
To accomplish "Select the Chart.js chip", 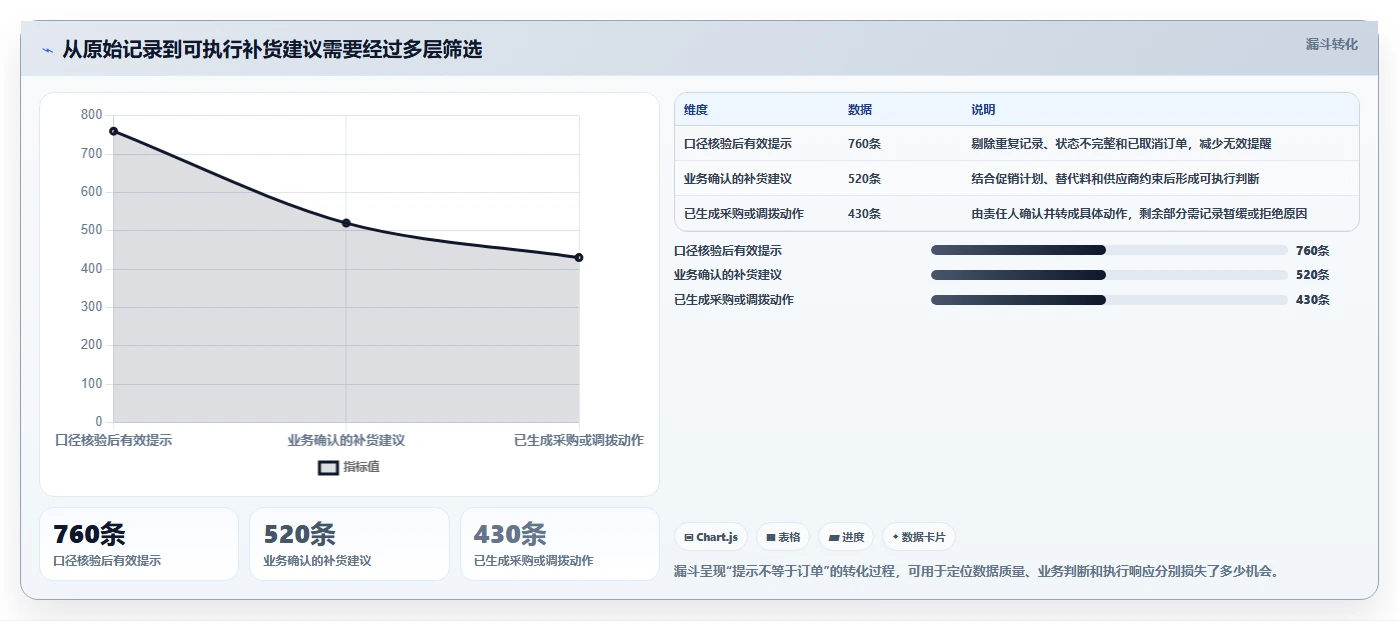I will (x=711, y=537).
